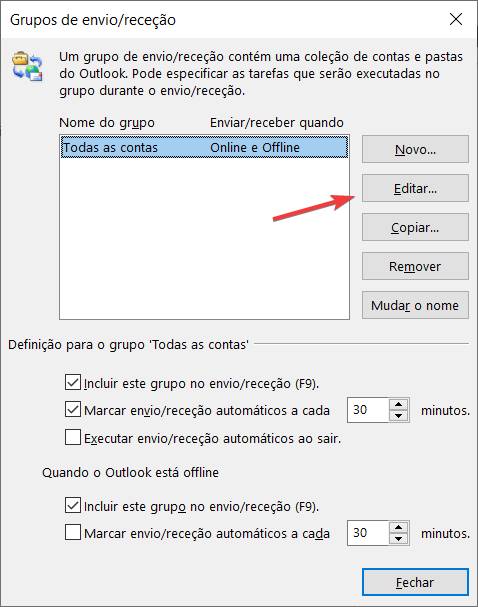
Task: Close the Grupos de envio/receção dialog
Action: point(456,19)
